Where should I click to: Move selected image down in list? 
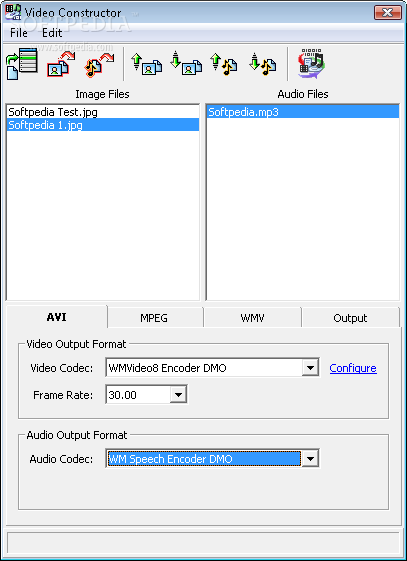click(186, 64)
